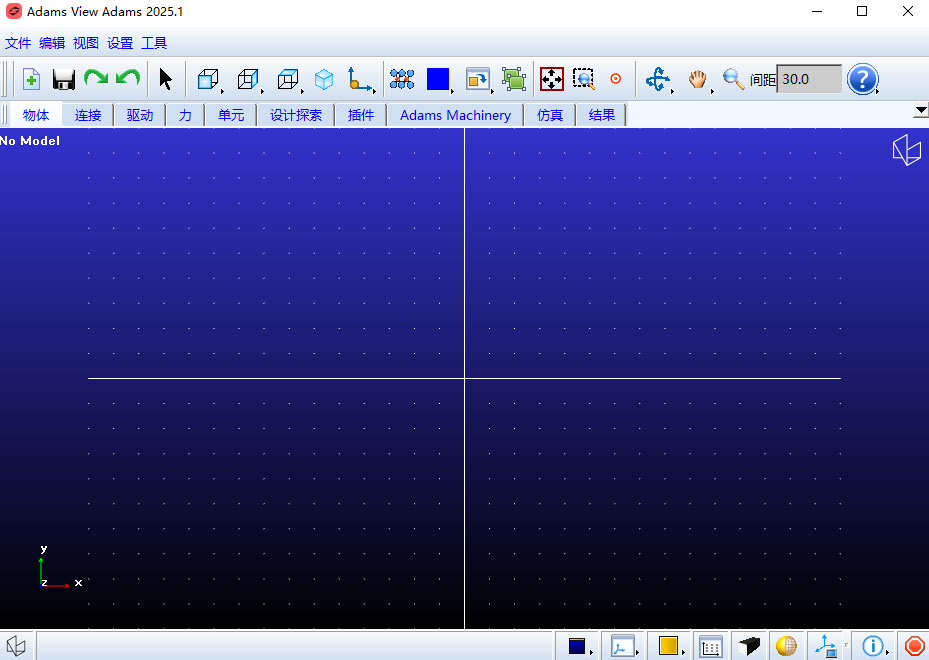Click the window layout icon with arrow

(478, 79)
